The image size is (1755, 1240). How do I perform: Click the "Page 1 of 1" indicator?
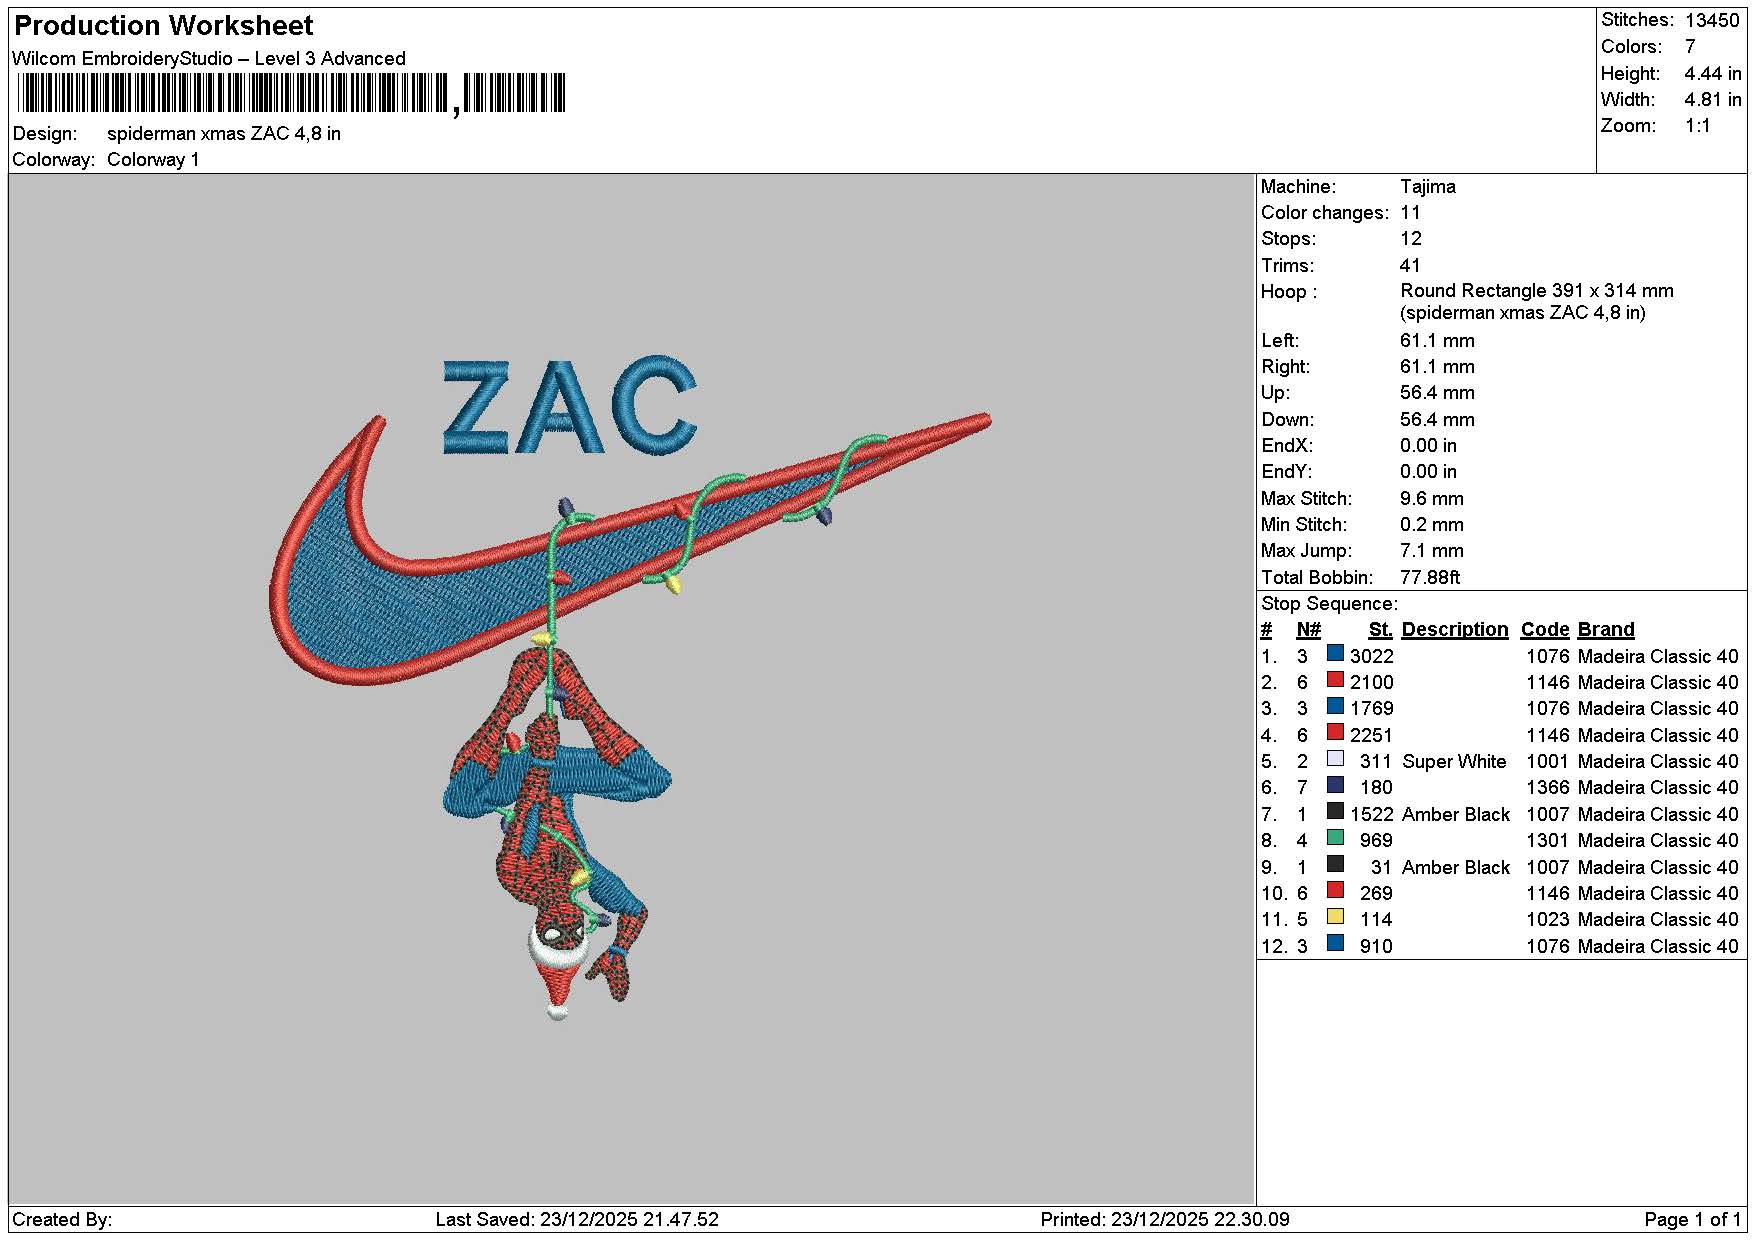1693,1220
